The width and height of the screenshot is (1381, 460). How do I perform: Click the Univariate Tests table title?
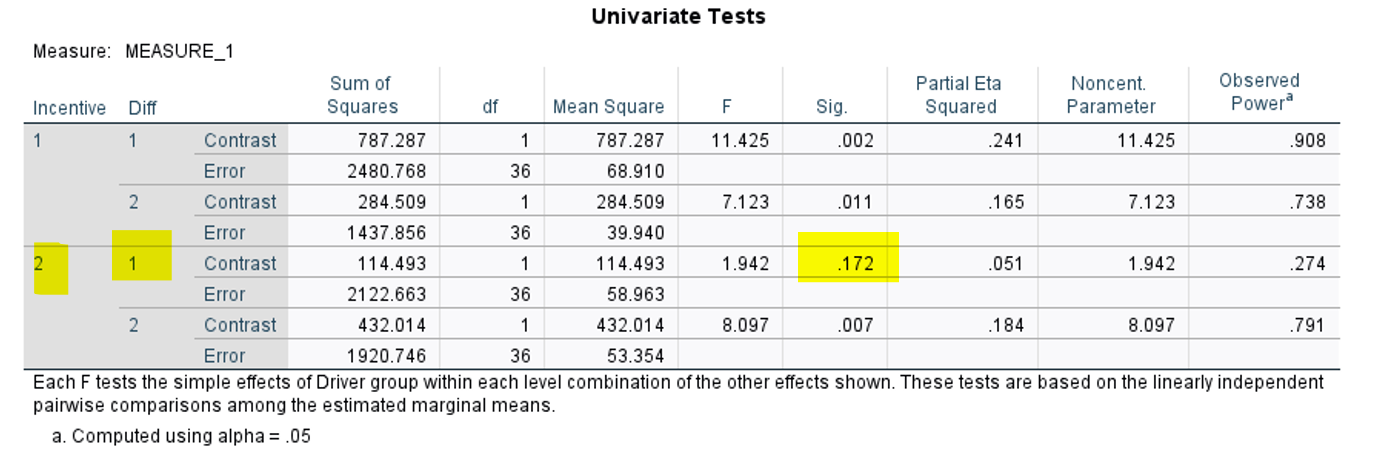click(678, 17)
